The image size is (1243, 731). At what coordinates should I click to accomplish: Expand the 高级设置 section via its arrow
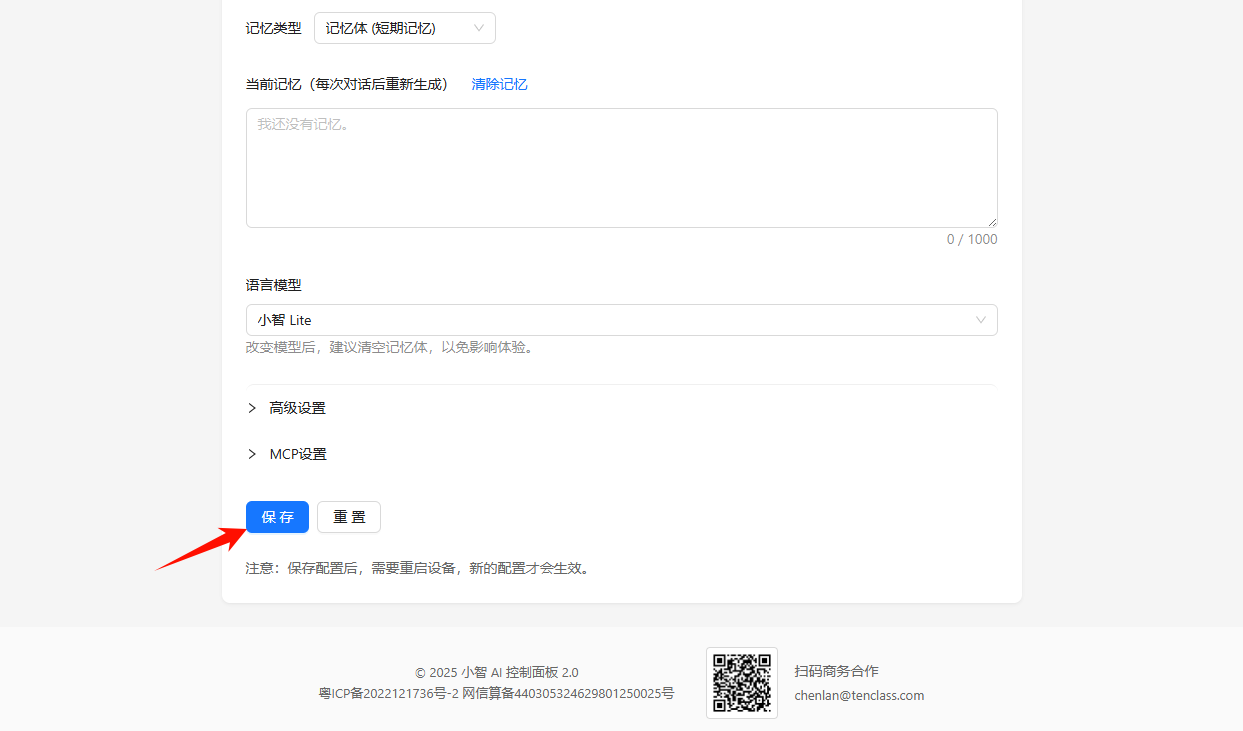click(252, 408)
